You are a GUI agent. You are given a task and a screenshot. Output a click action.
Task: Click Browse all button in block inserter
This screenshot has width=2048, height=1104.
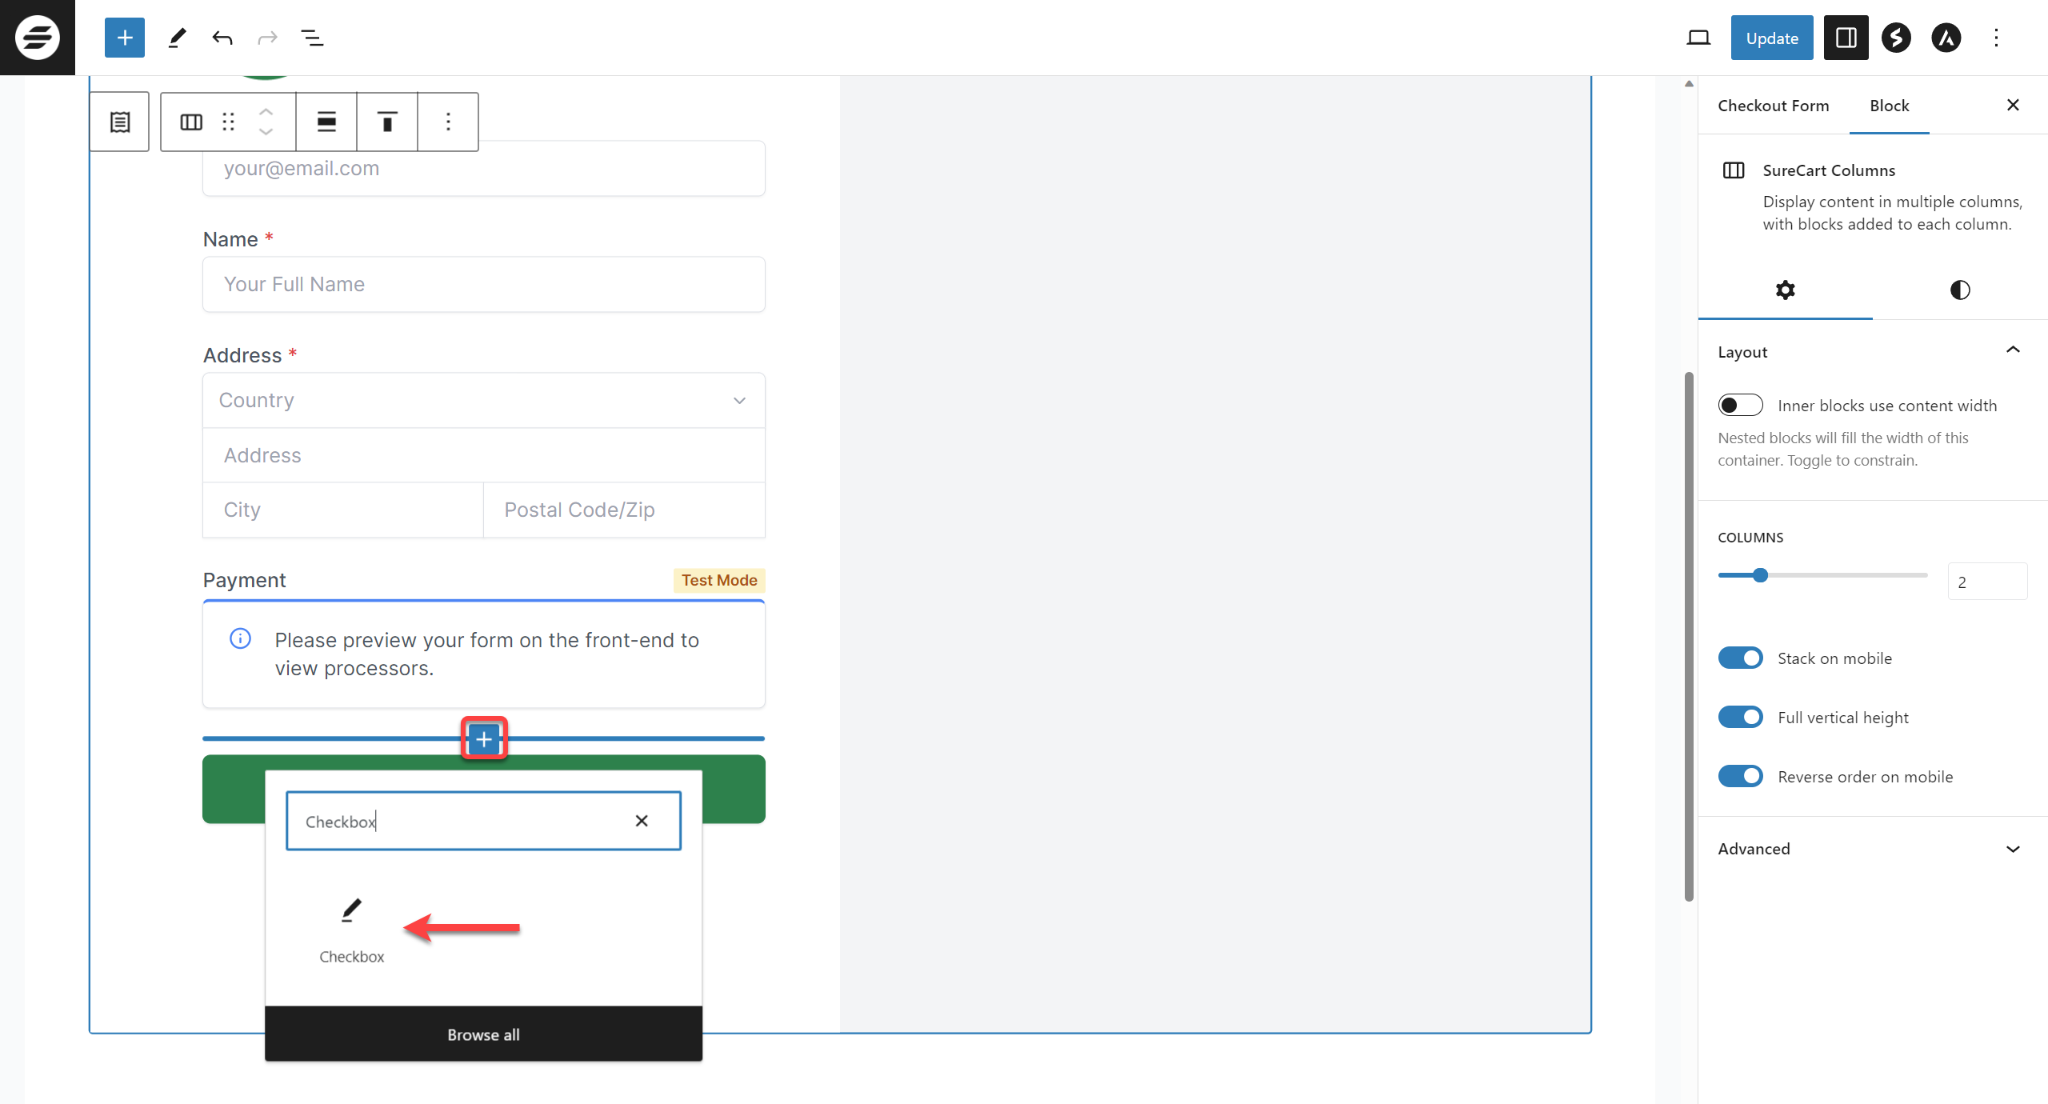(484, 1035)
